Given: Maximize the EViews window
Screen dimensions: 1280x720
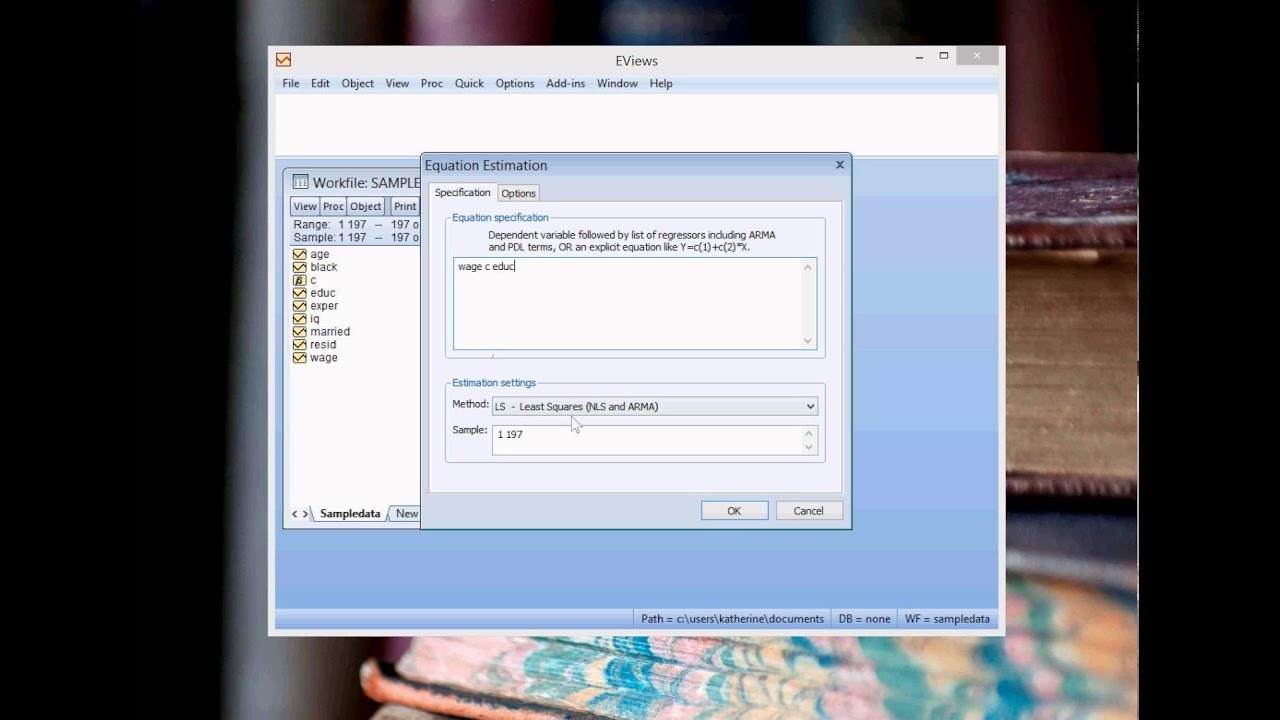Looking at the screenshot, I should 943,57.
